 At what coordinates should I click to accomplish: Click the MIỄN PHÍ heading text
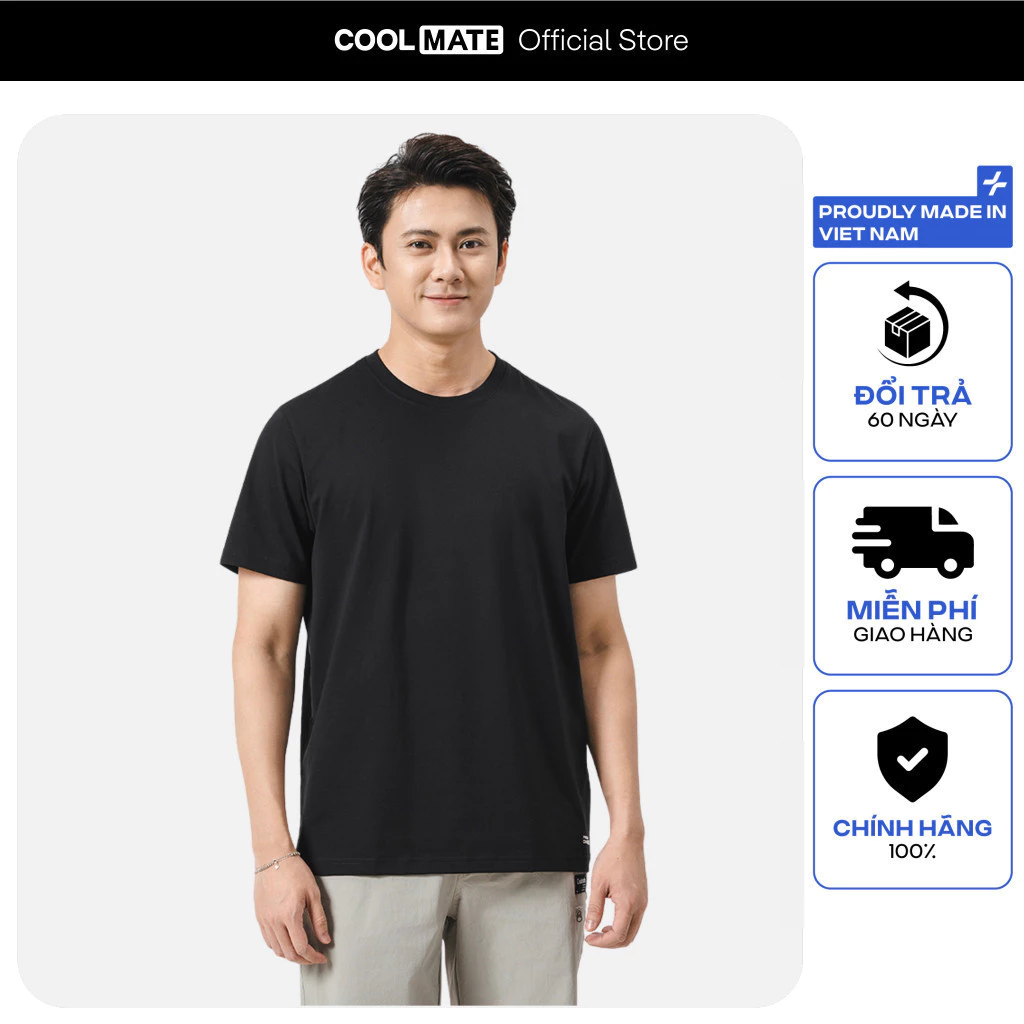click(912, 609)
